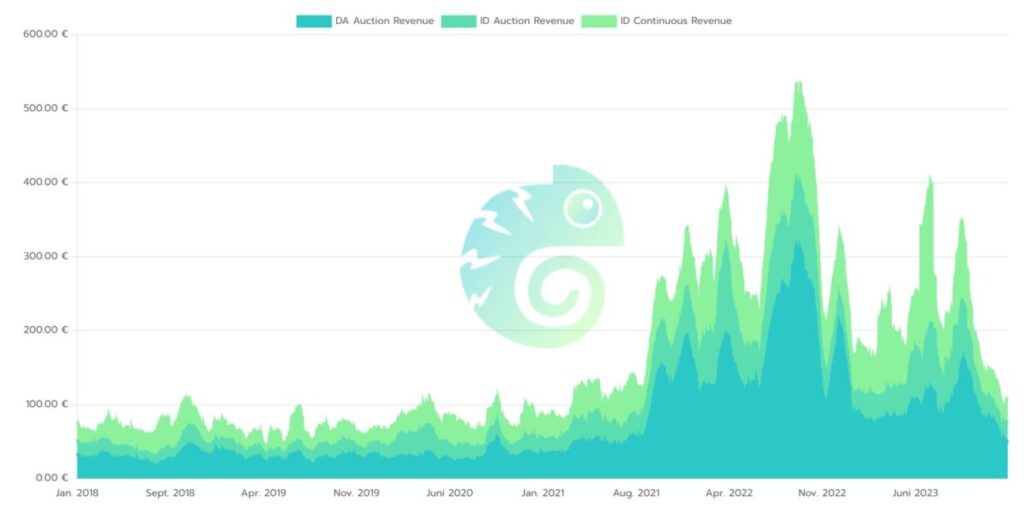Click the ID Auction Revenue legend color box
Screen dimensions: 1024x512
[x=458, y=21]
